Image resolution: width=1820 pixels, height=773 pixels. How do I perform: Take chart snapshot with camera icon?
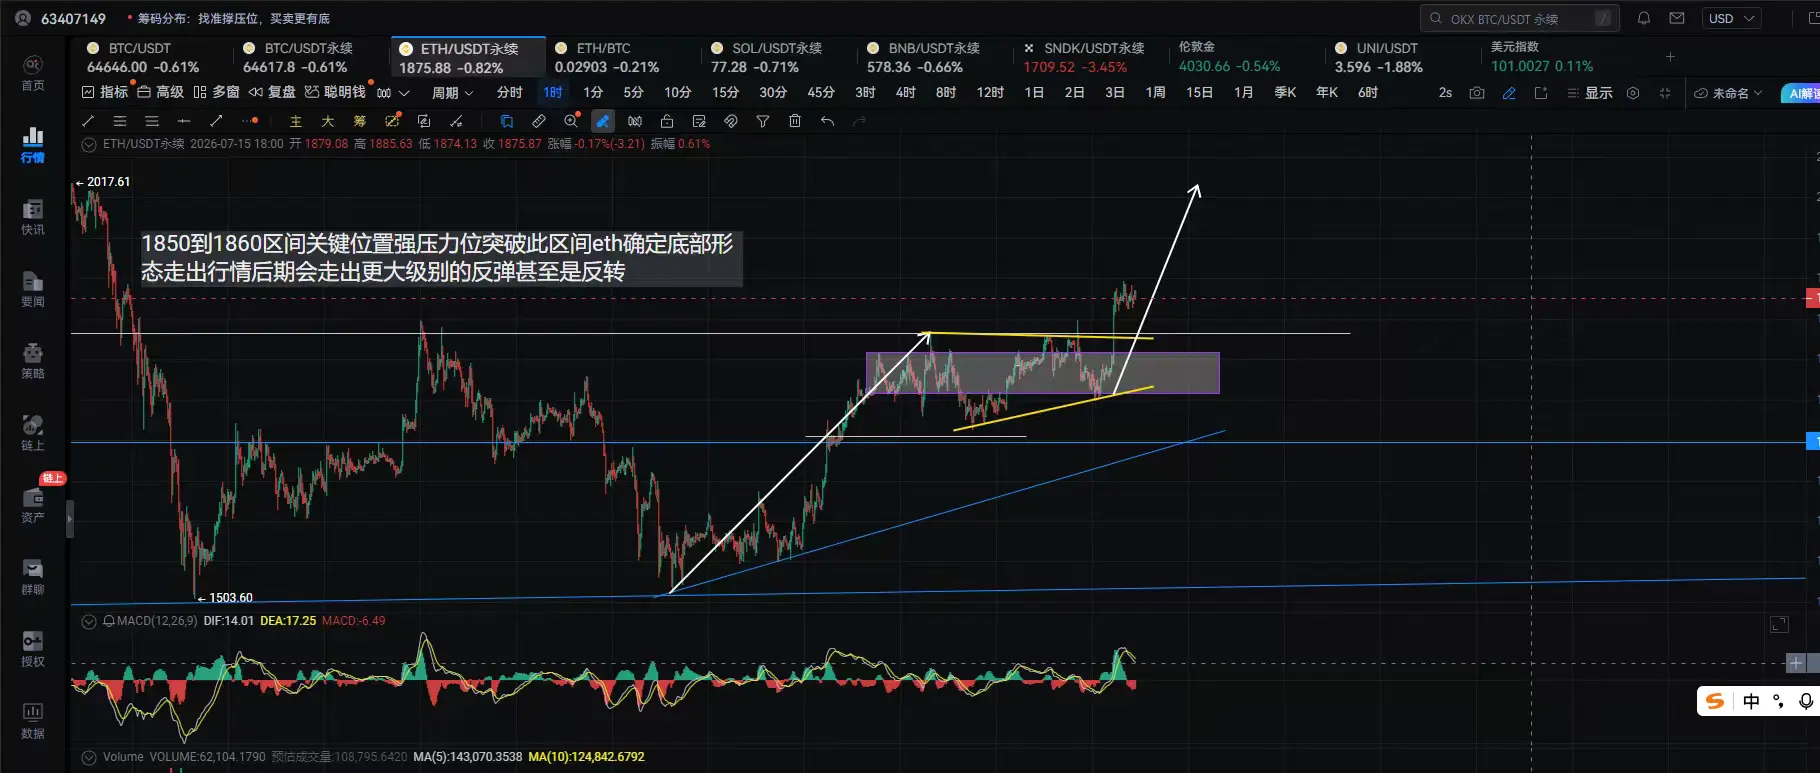1477,93
